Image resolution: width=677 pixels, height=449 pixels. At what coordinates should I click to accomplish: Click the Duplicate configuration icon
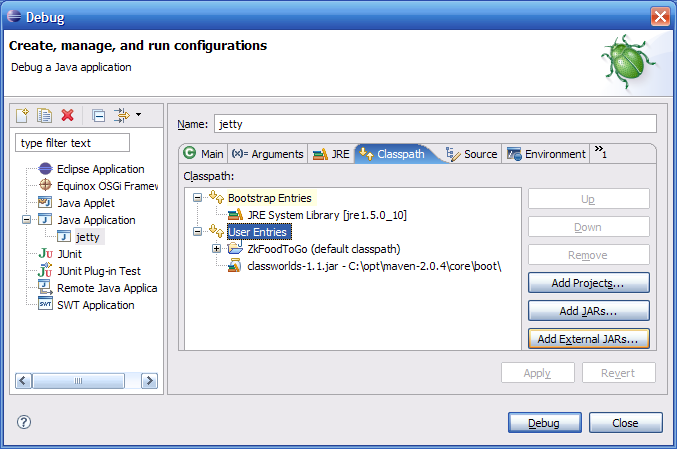click(44, 115)
